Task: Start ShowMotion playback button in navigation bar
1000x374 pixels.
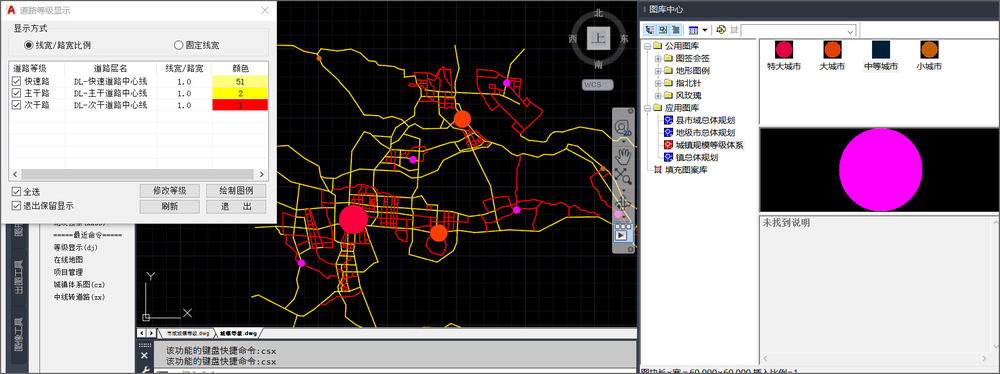Action: (x=622, y=234)
